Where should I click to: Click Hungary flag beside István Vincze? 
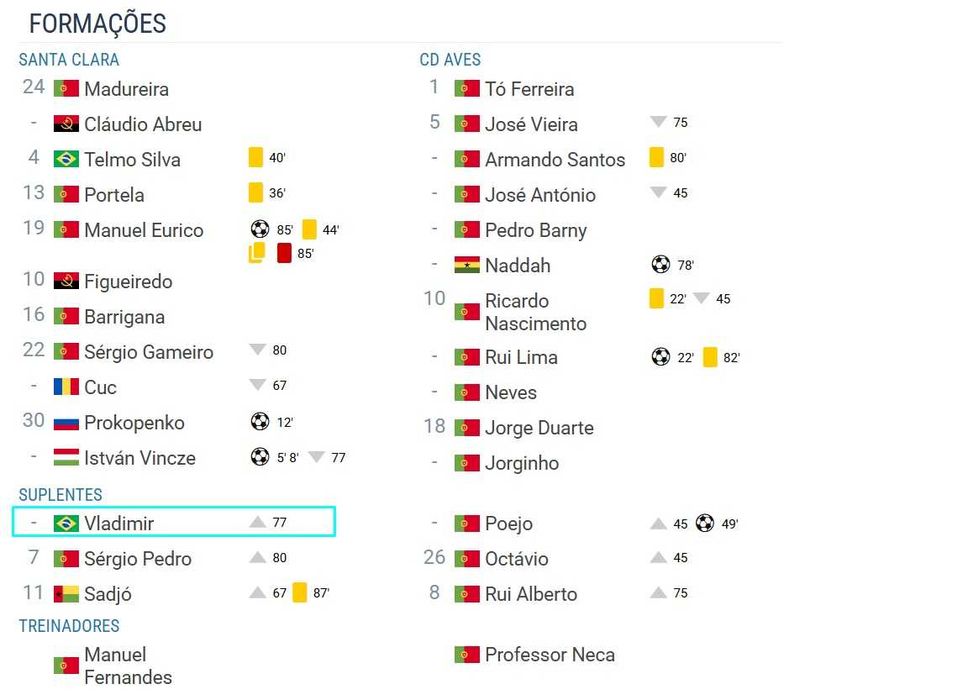[66, 458]
